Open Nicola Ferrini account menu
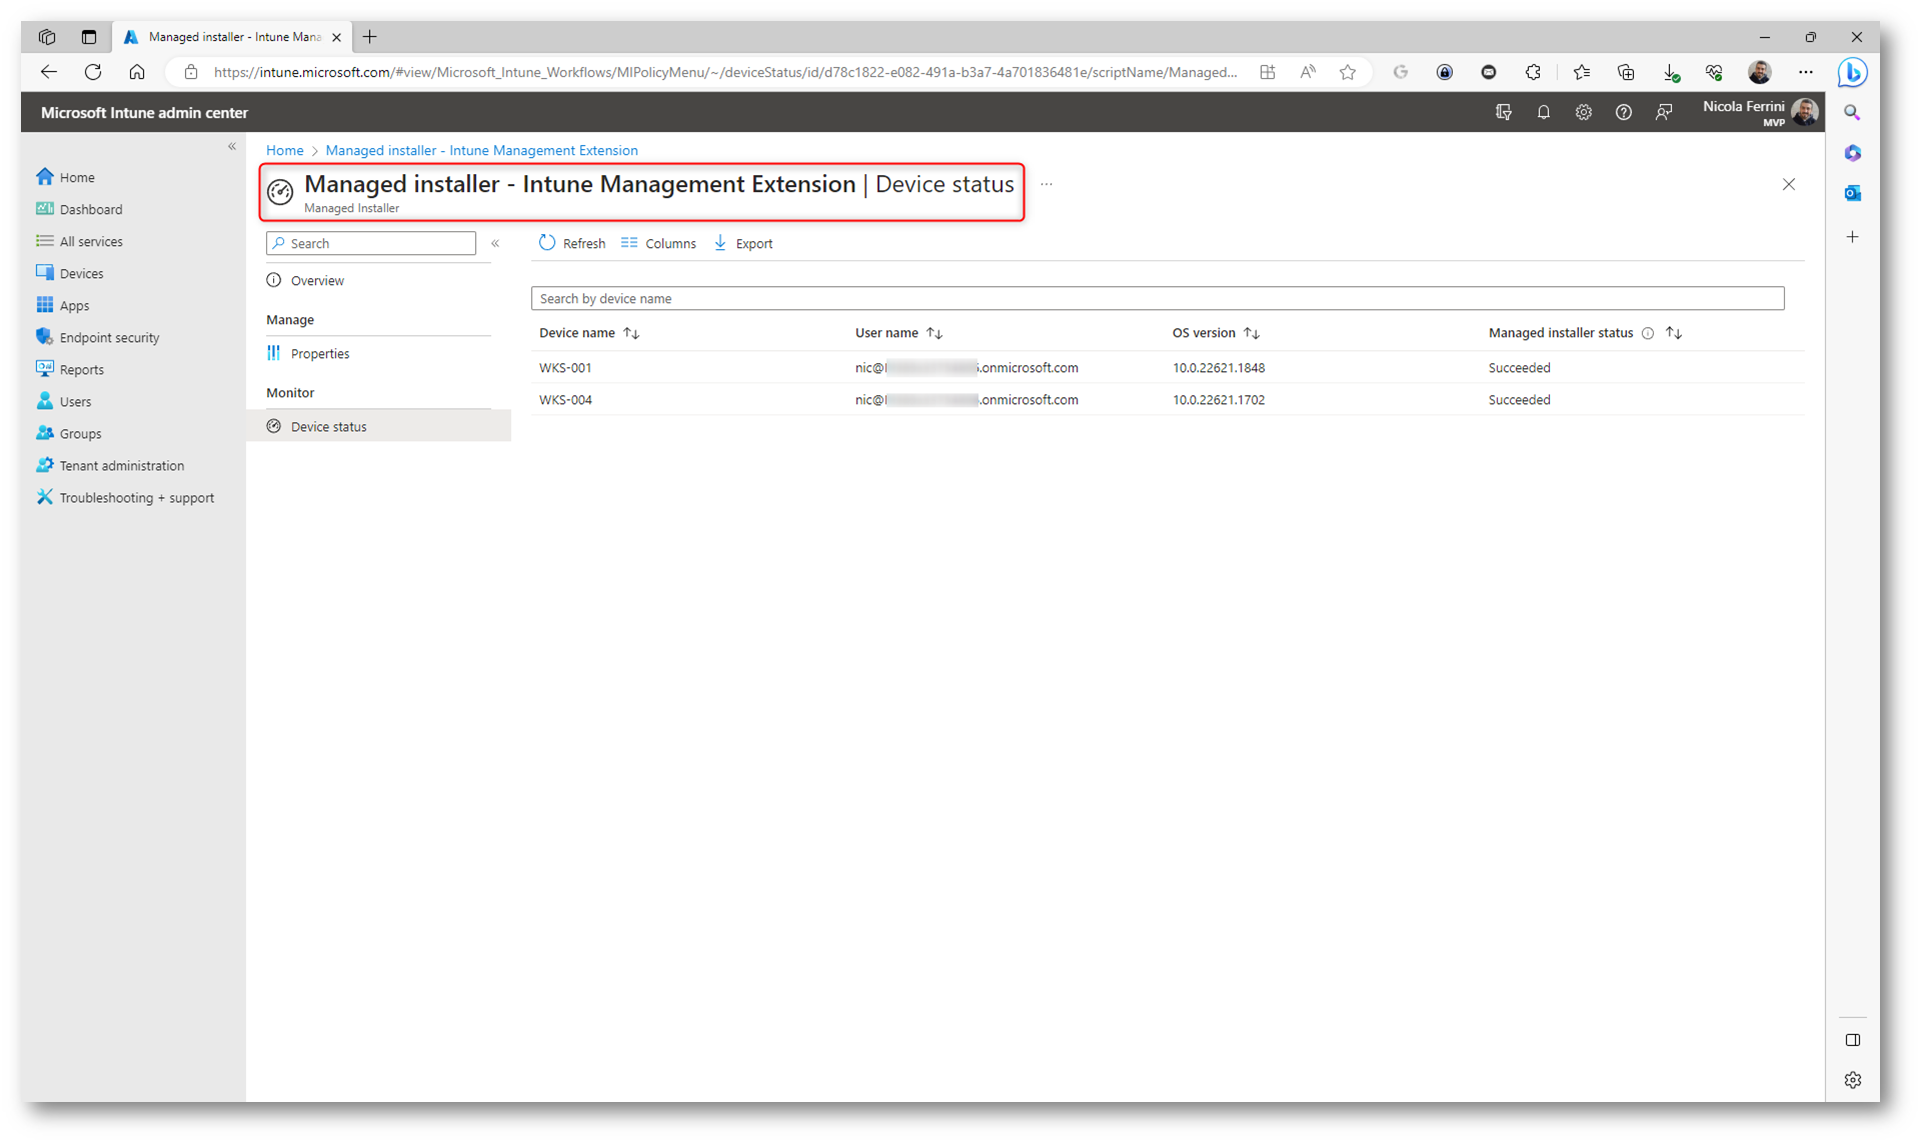The image size is (1922, 1144). click(x=1759, y=113)
